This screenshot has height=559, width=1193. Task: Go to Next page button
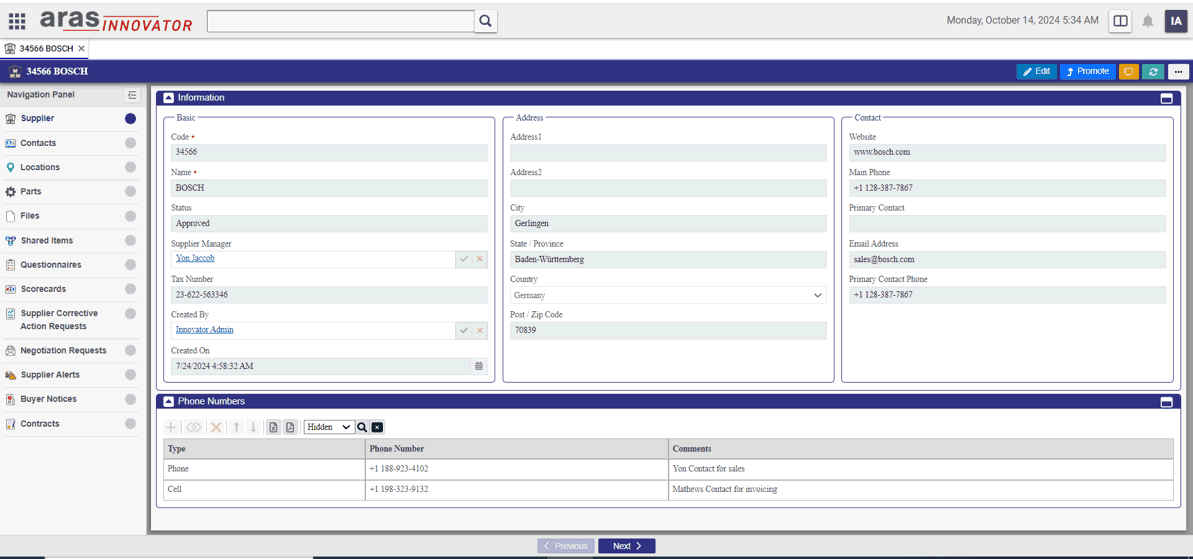(x=626, y=546)
